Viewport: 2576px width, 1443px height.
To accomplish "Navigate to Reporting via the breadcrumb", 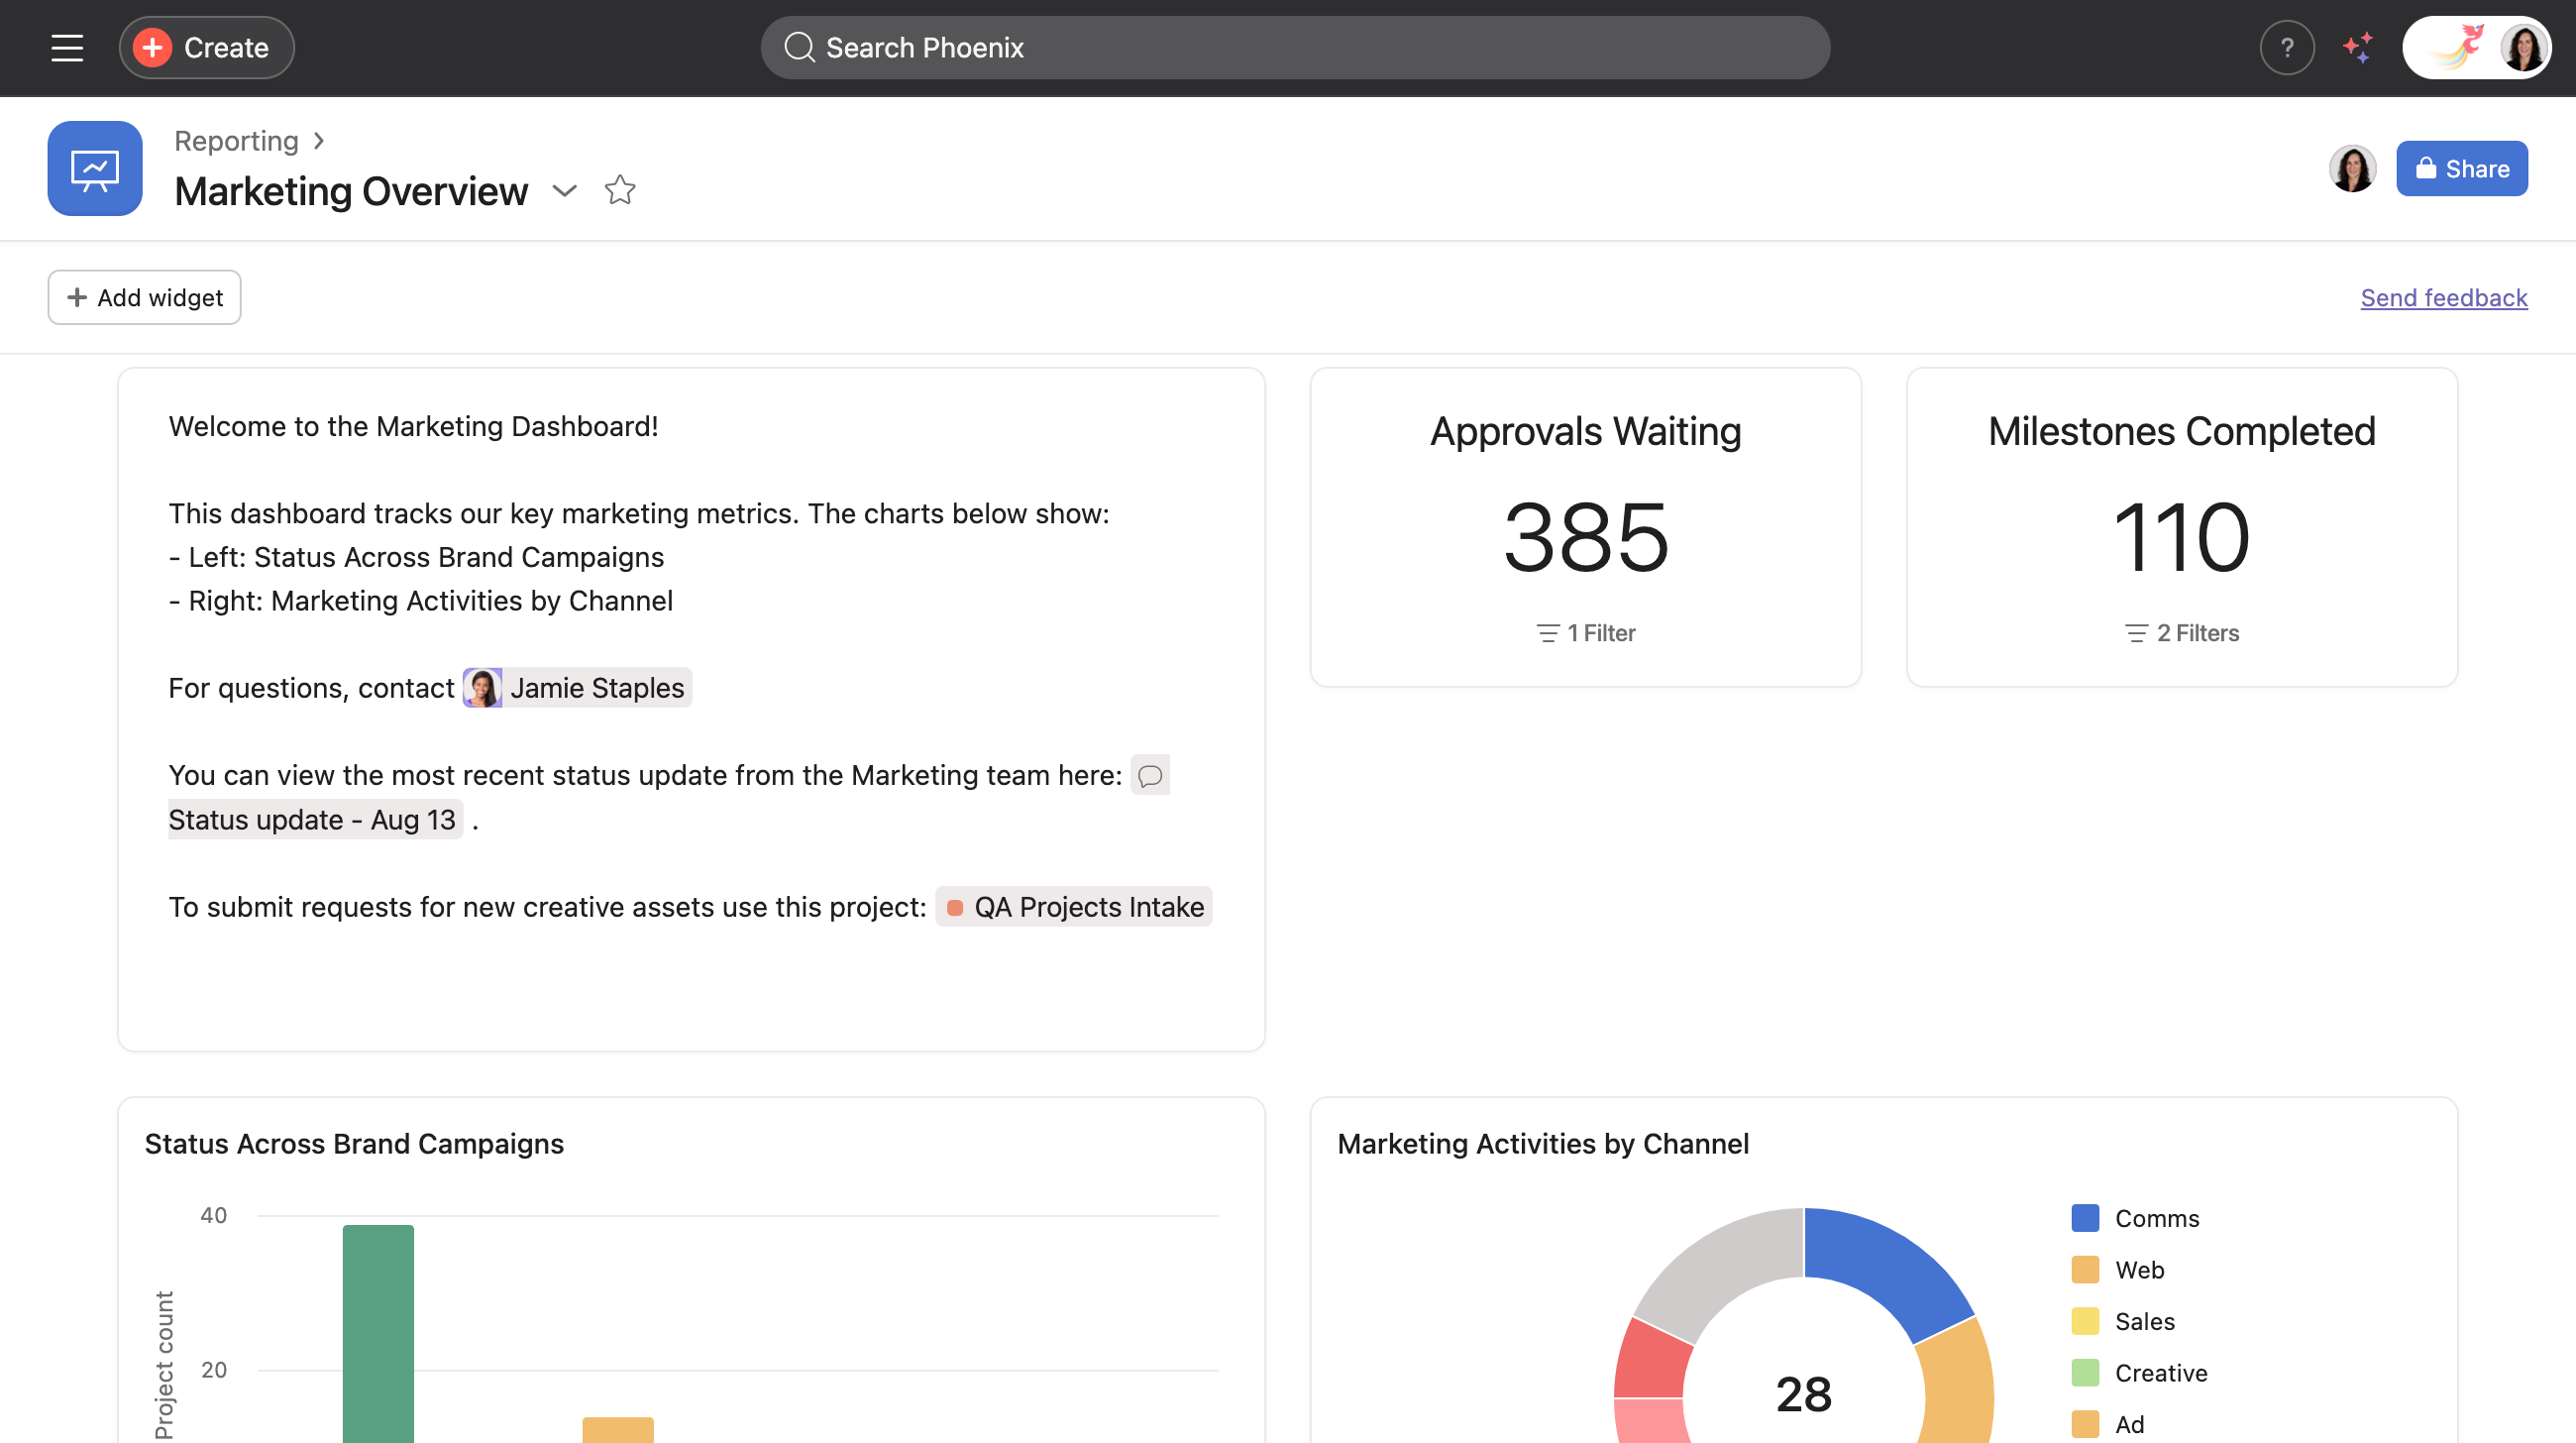I will pos(236,141).
